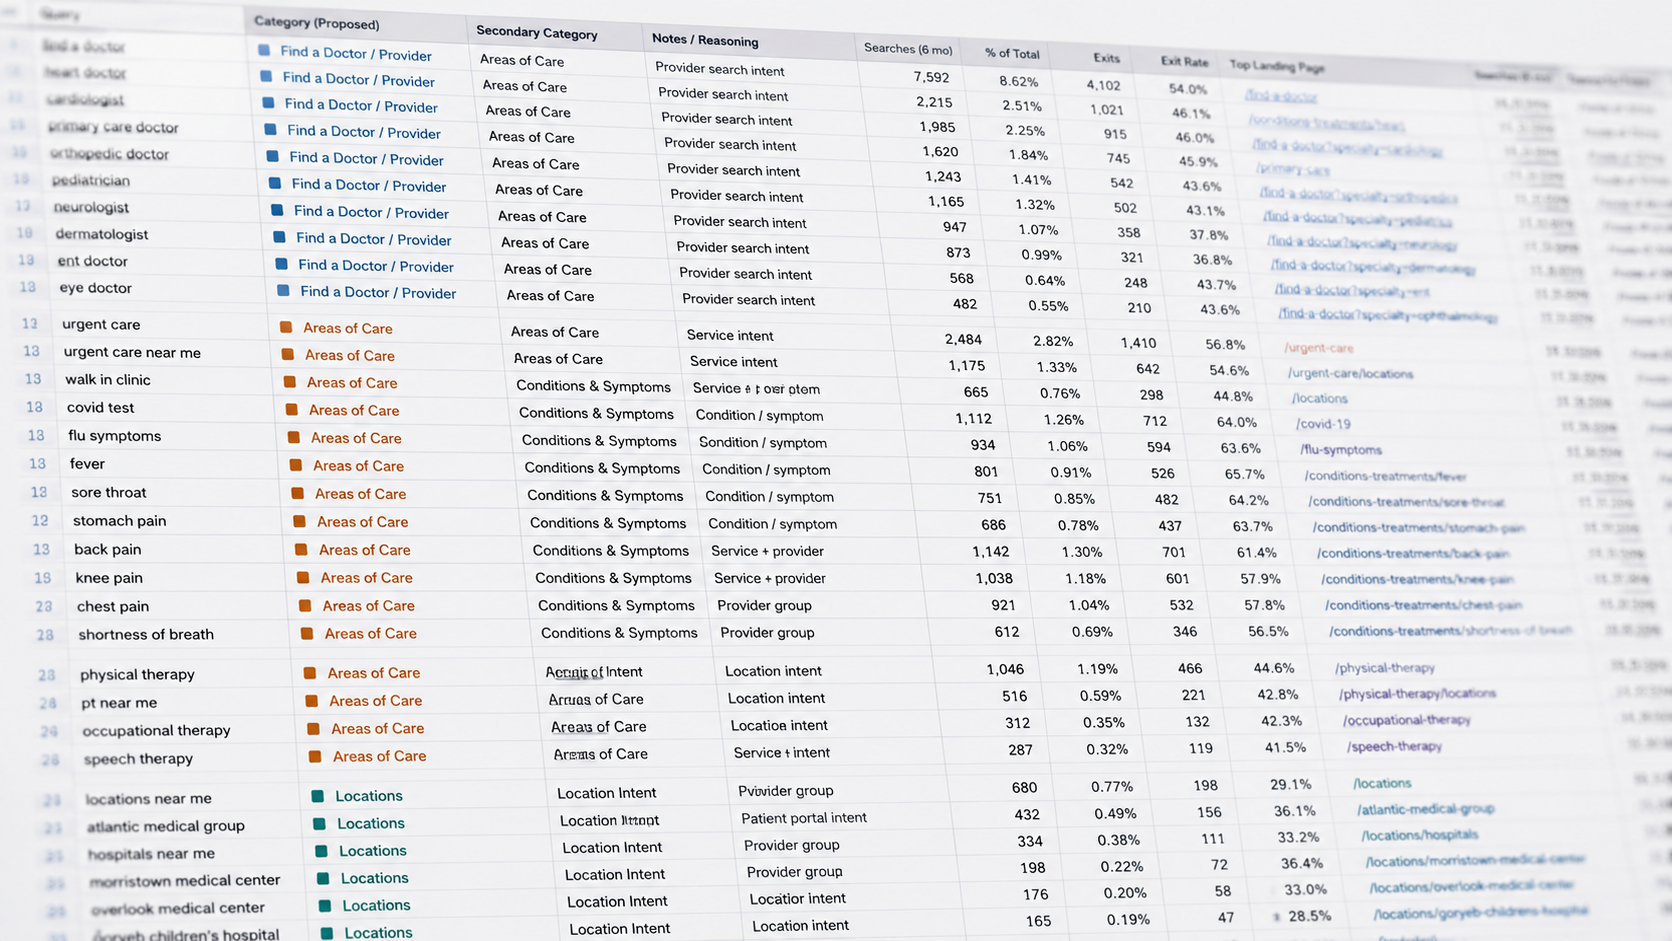Open the /urgent-care landing page link
The width and height of the screenshot is (1672, 941).
pos(1319,348)
